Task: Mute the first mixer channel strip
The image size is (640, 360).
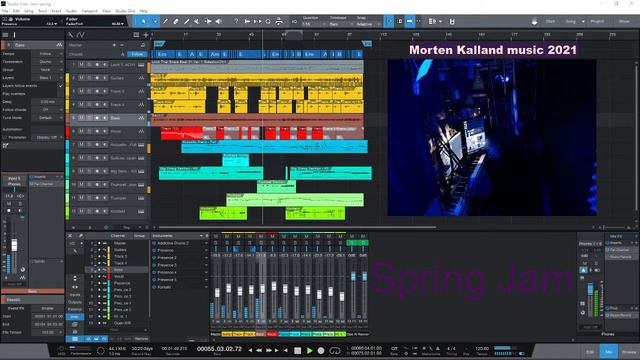Action: [x=216, y=236]
